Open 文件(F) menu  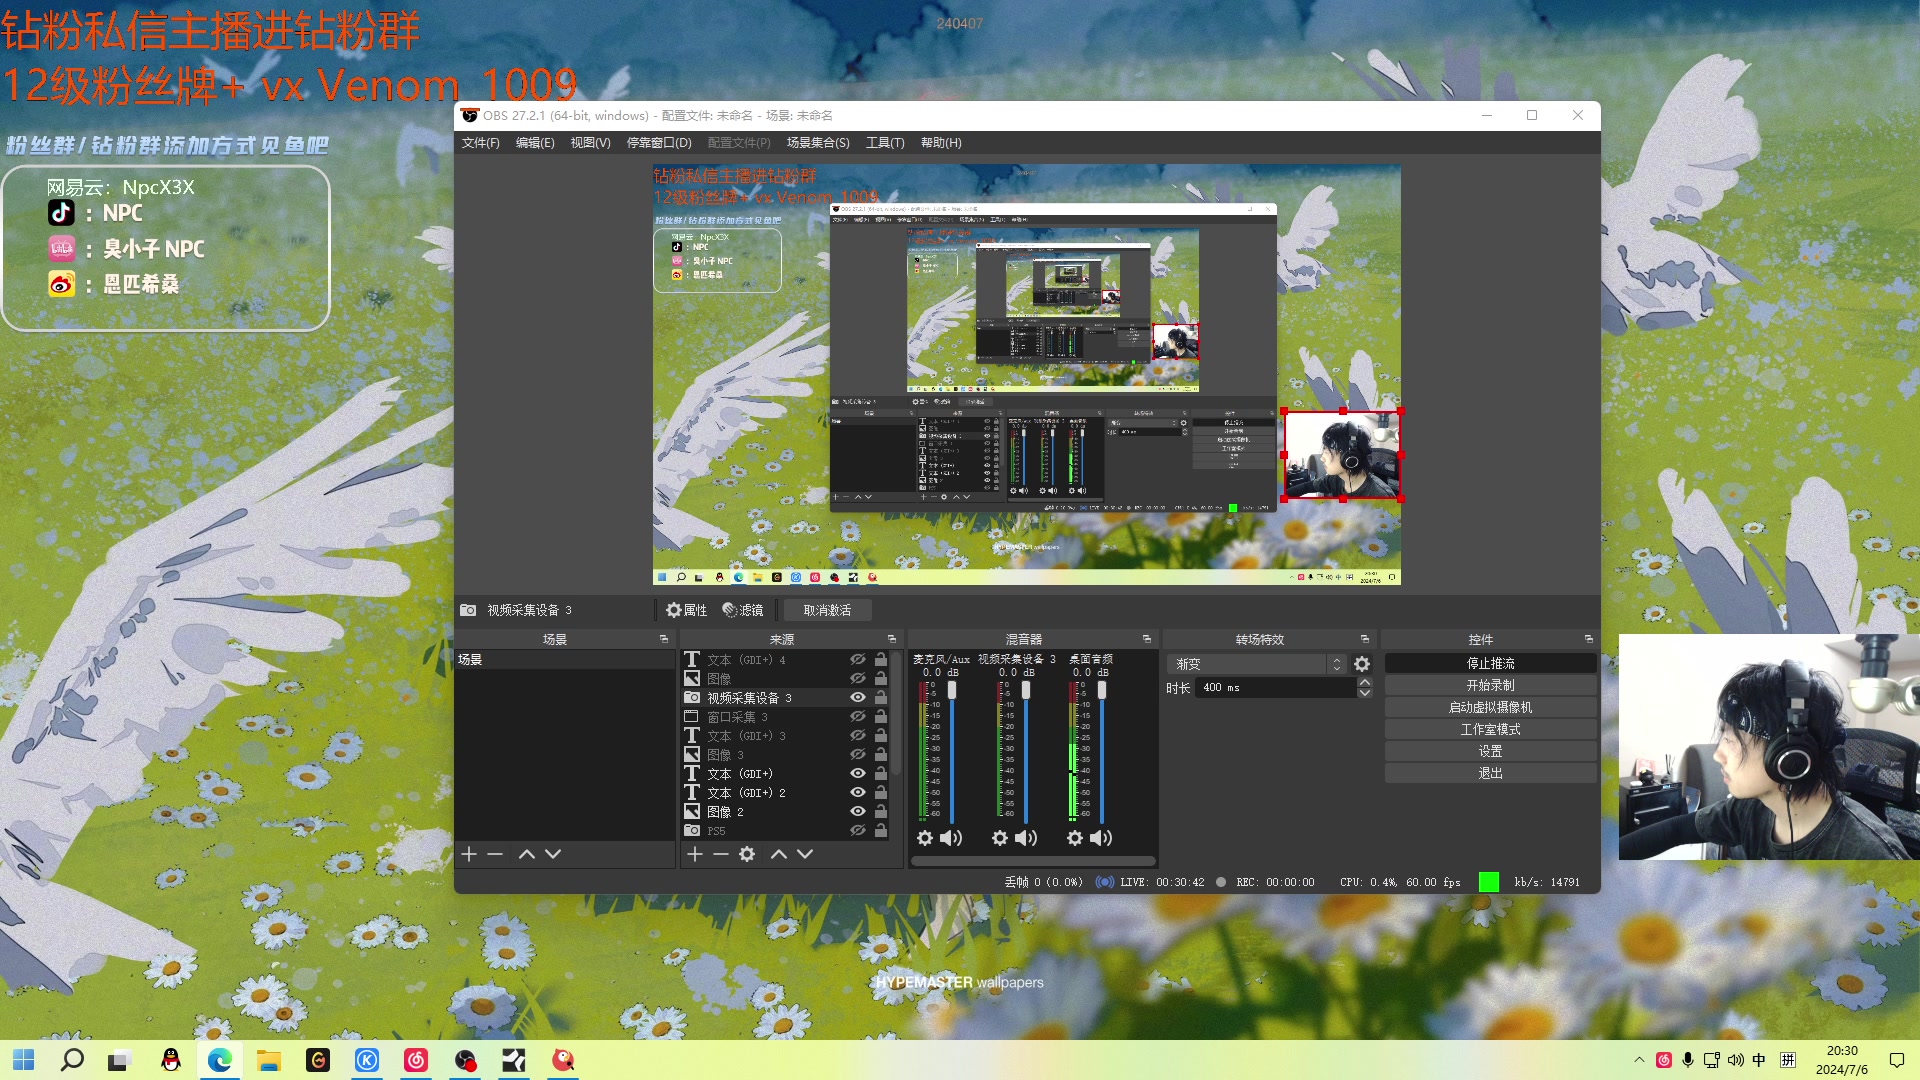pyautogui.click(x=481, y=143)
